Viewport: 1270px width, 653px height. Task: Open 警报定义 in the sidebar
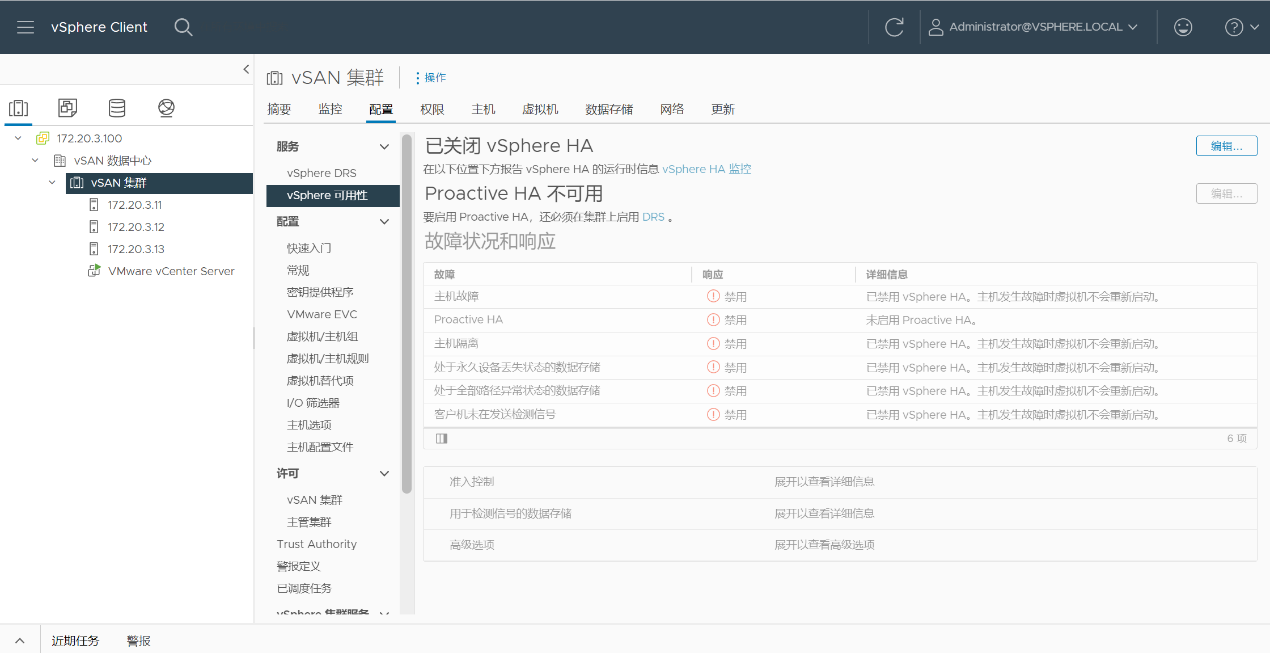coord(298,566)
